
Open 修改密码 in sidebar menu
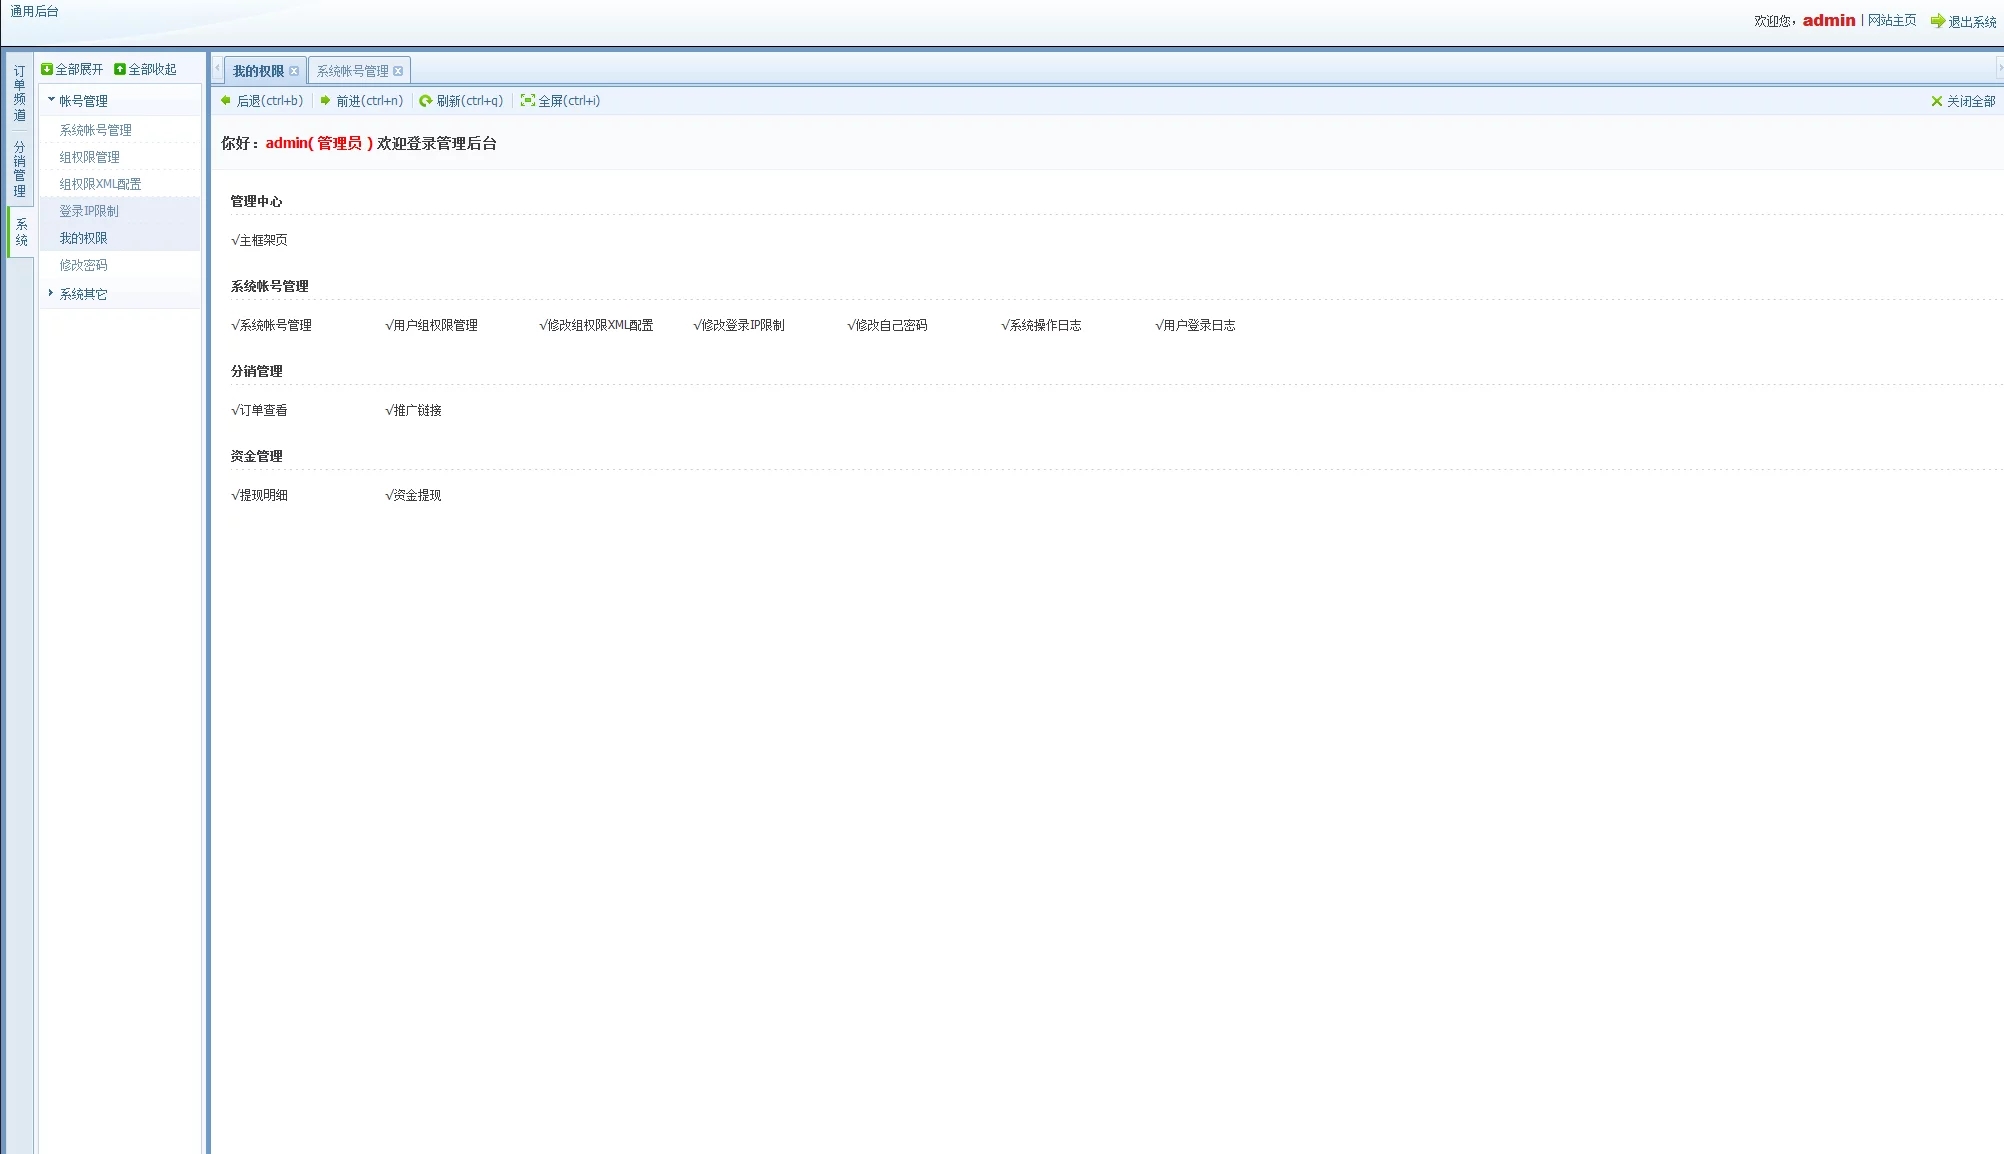83,265
